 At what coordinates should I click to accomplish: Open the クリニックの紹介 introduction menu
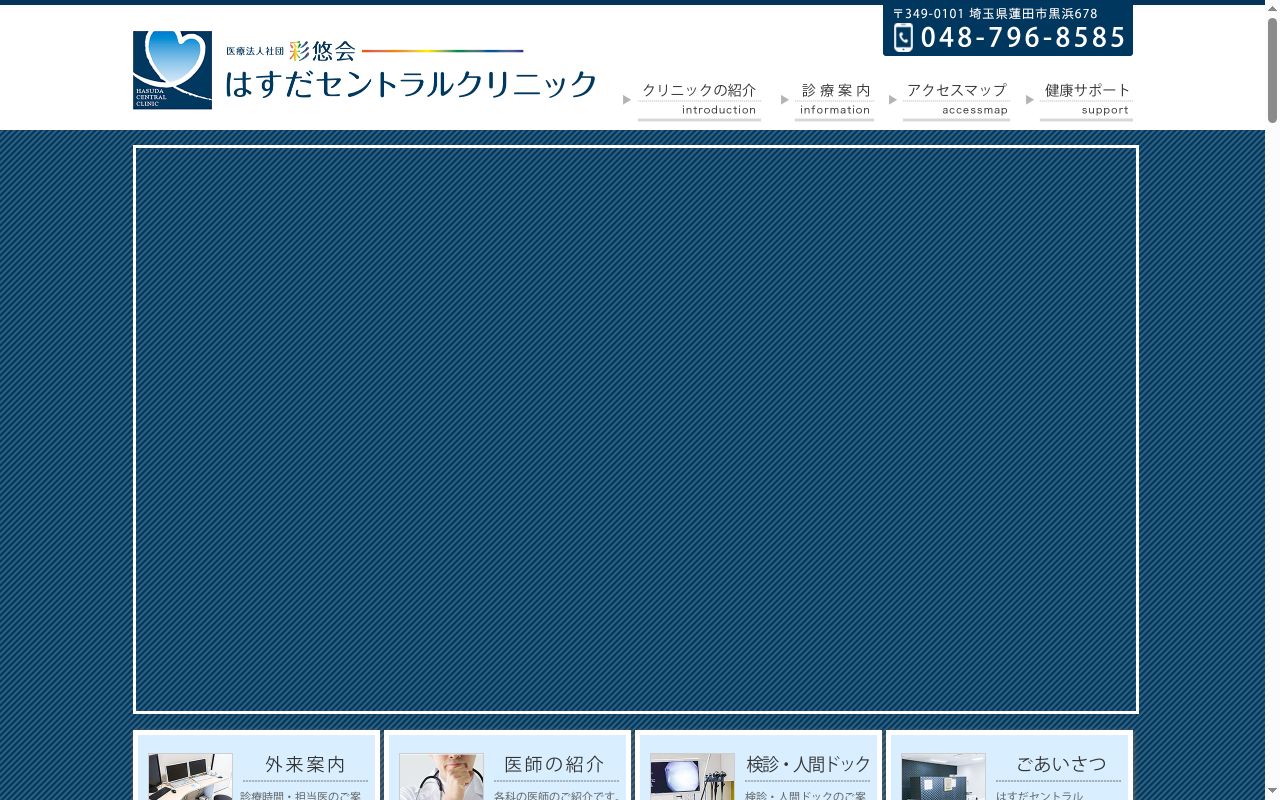coord(699,101)
